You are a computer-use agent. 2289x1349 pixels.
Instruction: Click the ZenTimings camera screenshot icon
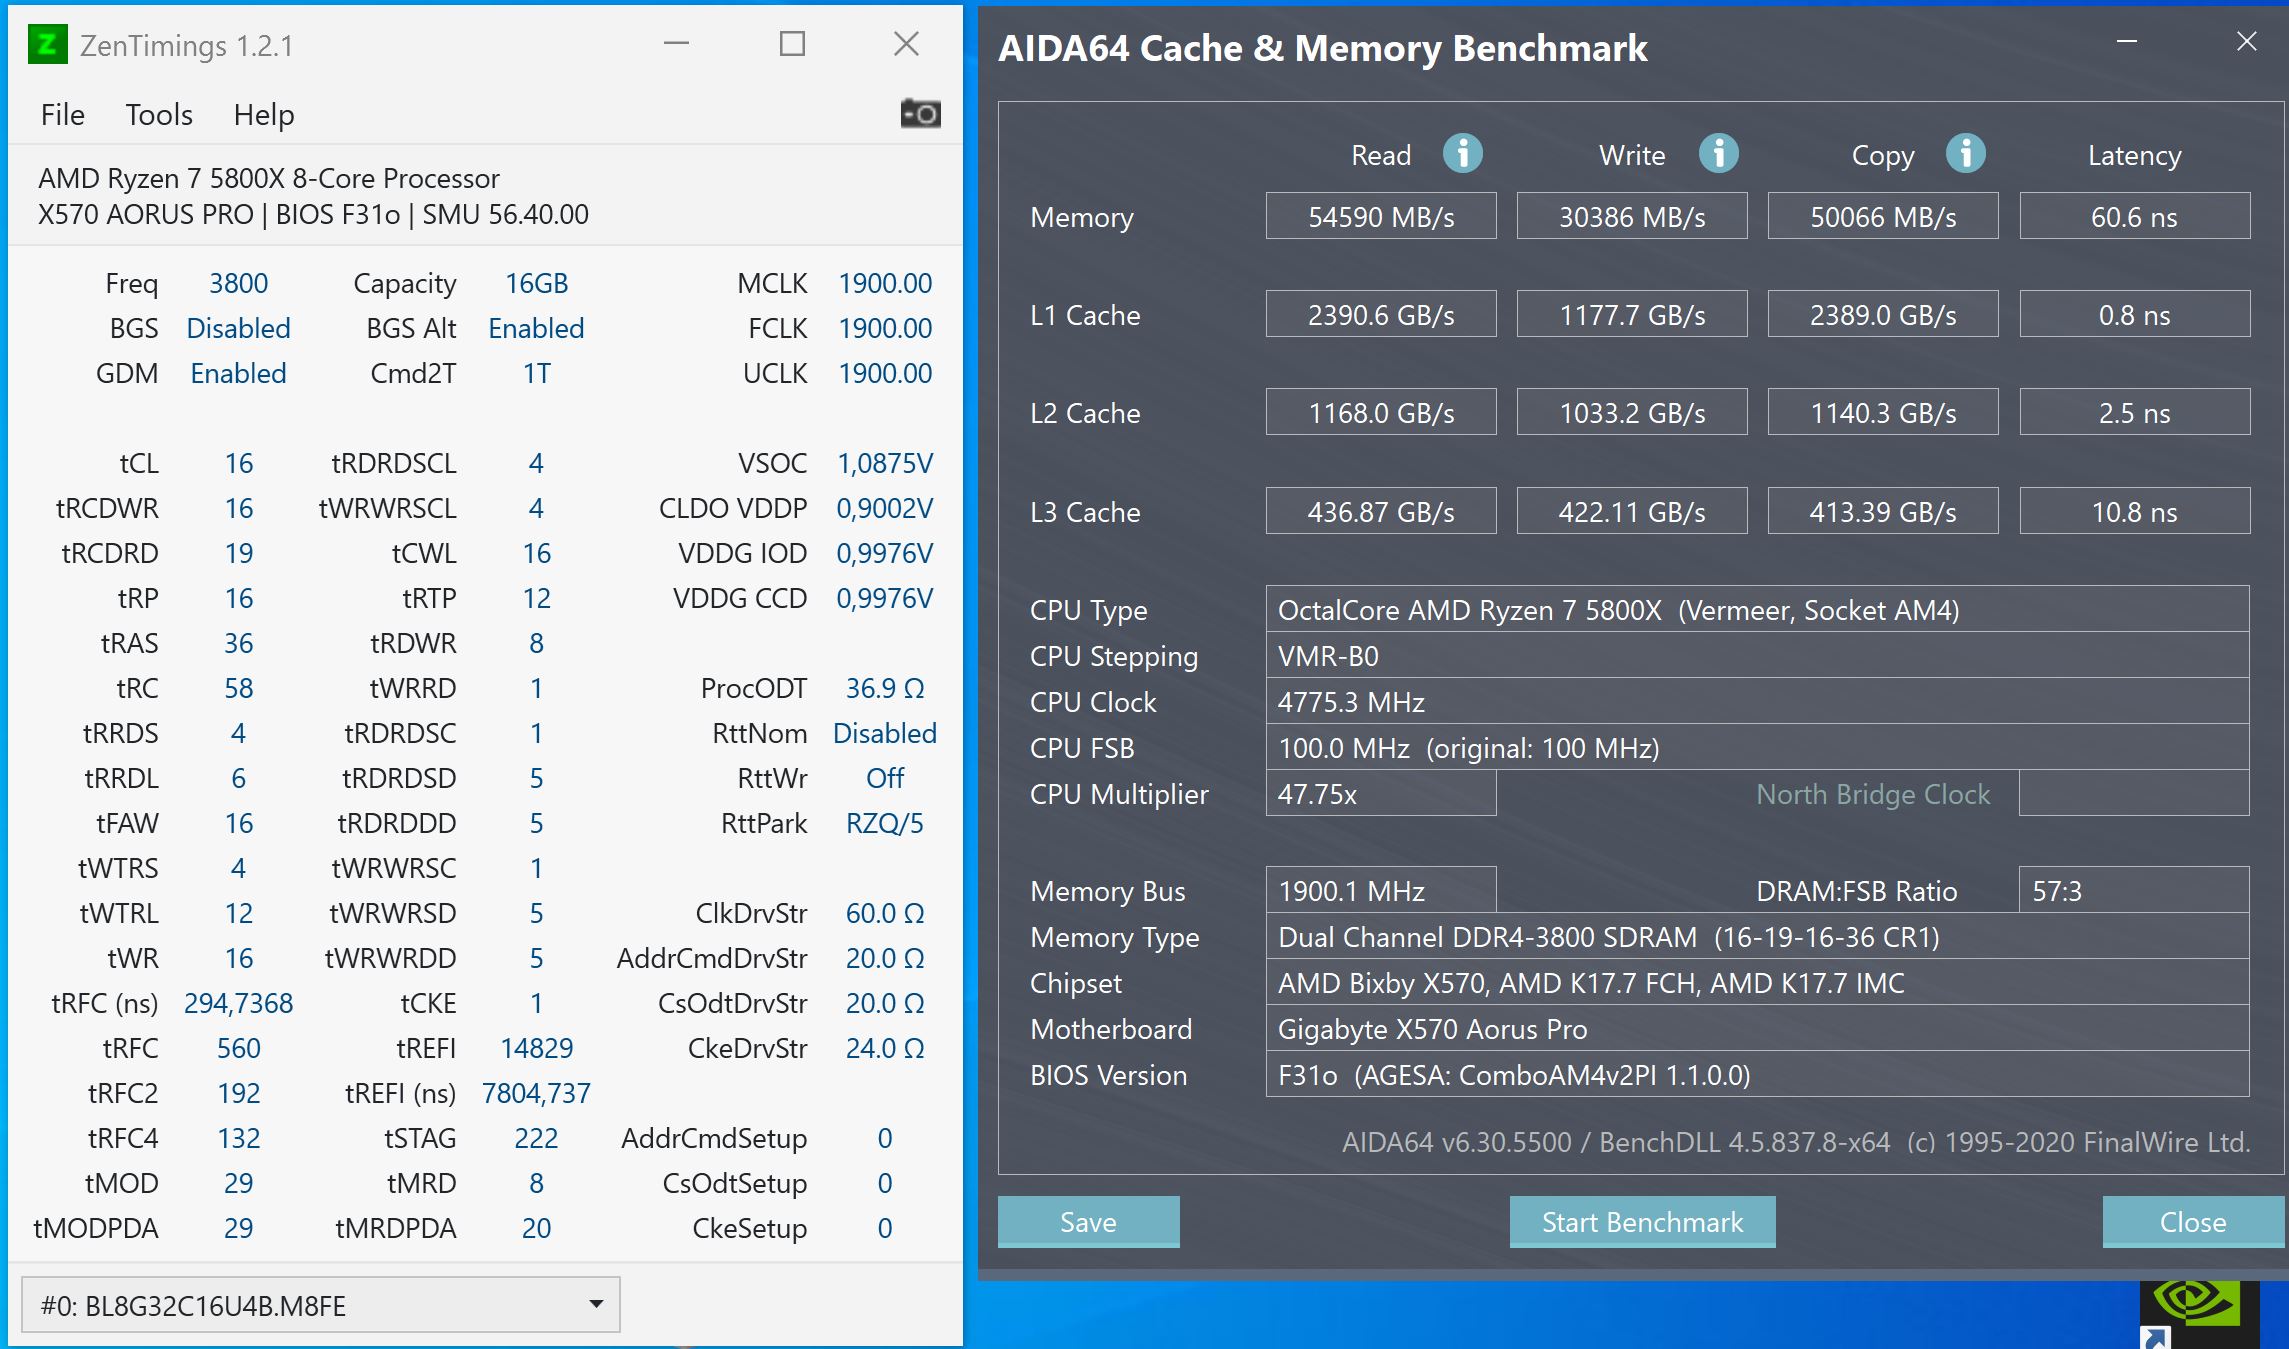(920, 114)
